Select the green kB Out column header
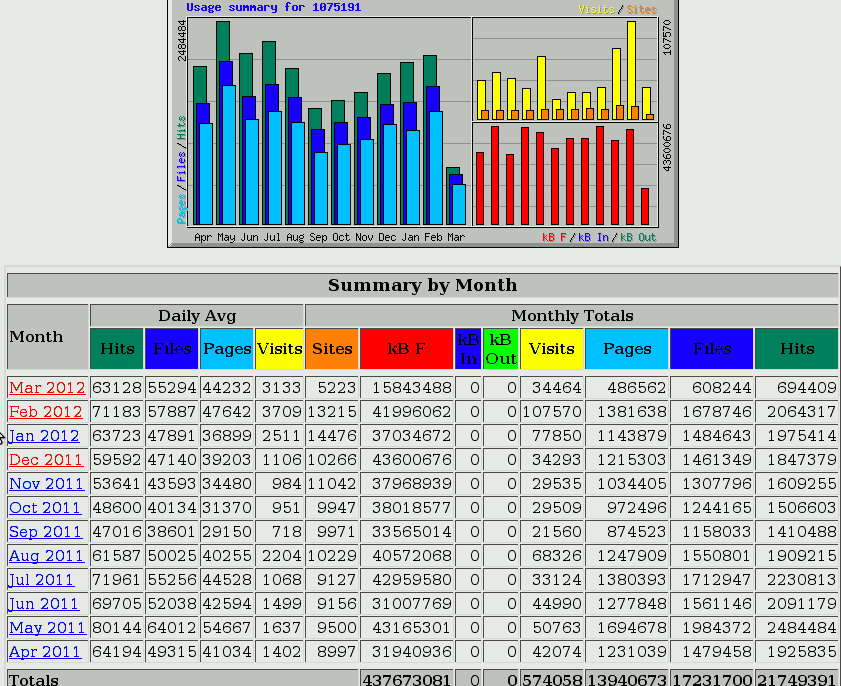The width and height of the screenshot is (841, 686). pyautogui.click(x=500, y=349)
